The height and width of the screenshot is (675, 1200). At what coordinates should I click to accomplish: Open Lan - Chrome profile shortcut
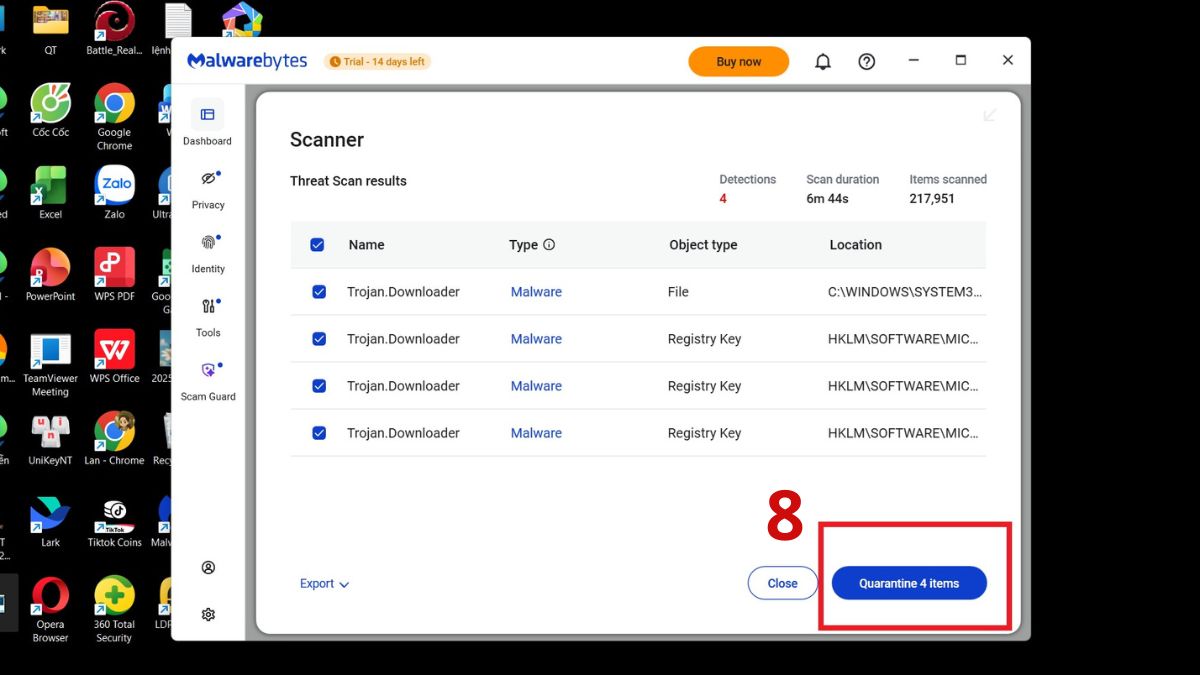(114, 439)
